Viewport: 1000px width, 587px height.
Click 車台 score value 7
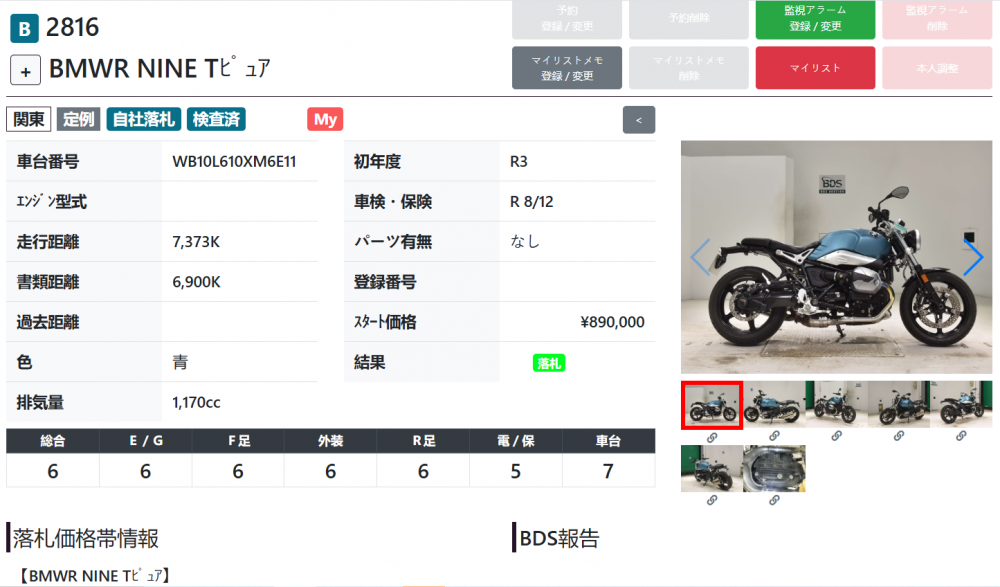pos(608,471)
